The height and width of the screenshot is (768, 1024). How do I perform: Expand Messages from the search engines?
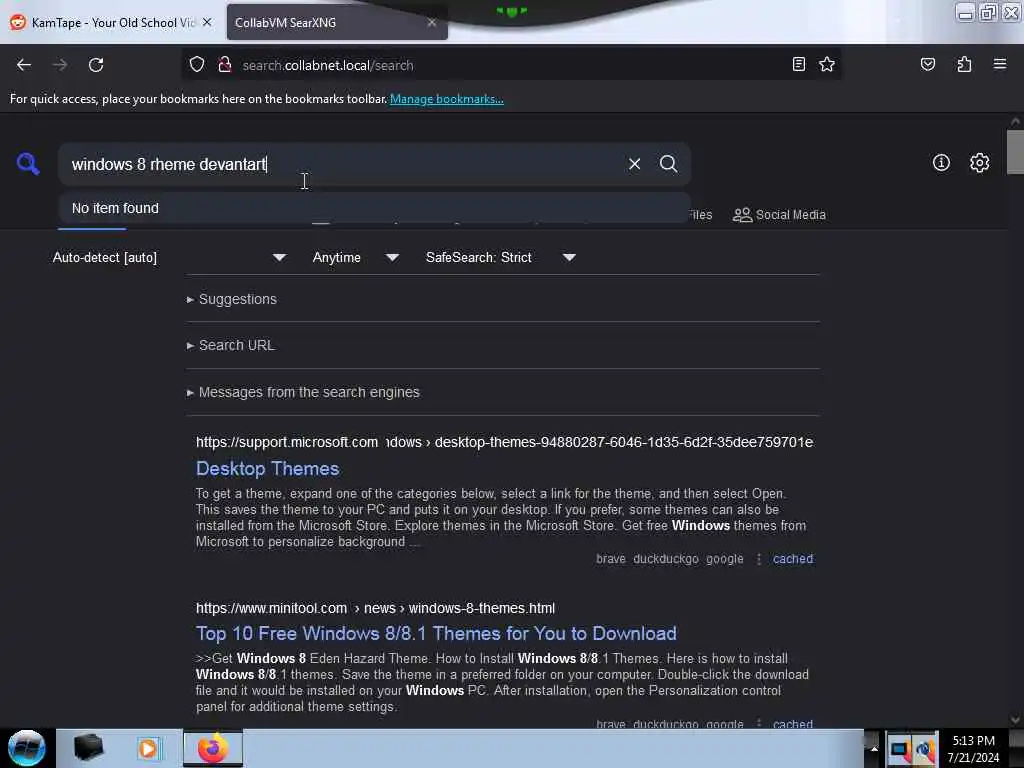click(x=303, y=392)
